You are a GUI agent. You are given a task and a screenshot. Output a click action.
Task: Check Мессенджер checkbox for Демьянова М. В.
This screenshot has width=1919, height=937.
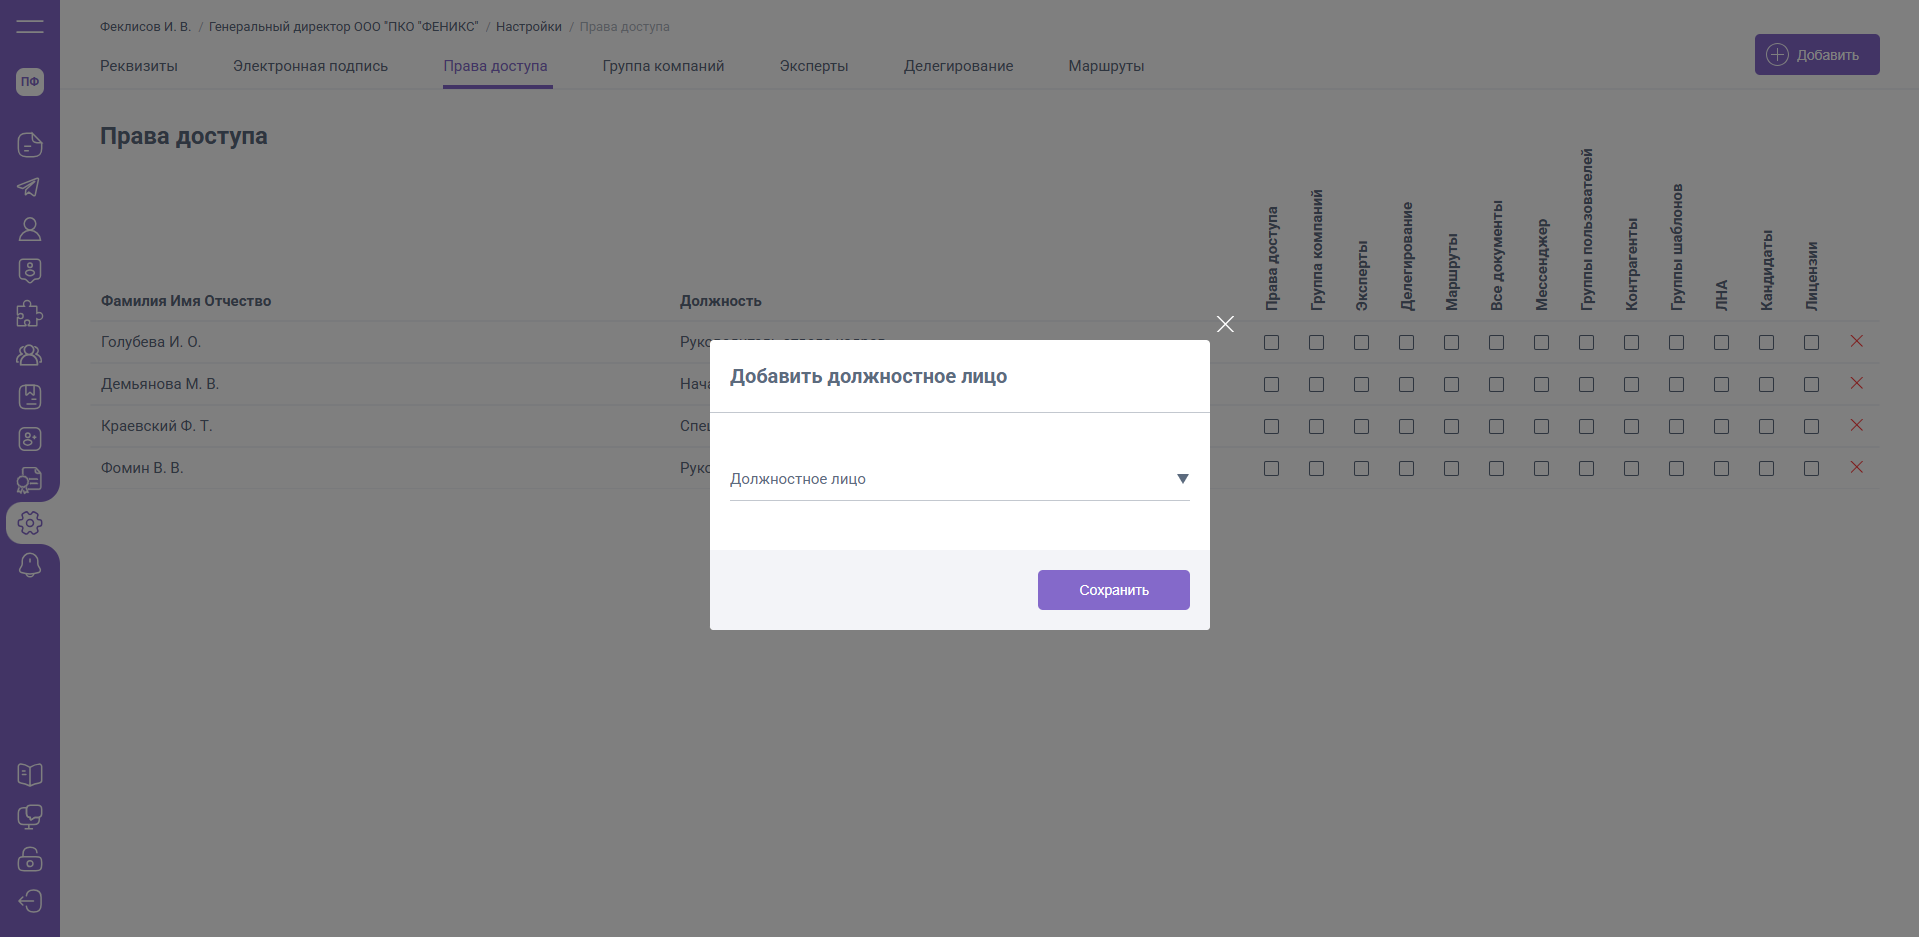coord(1541,385)
